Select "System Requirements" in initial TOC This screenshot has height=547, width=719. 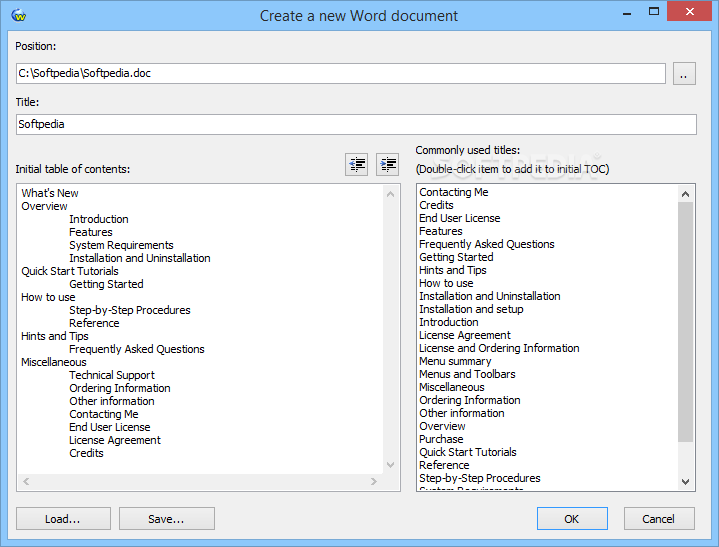[x=121, y=245]
